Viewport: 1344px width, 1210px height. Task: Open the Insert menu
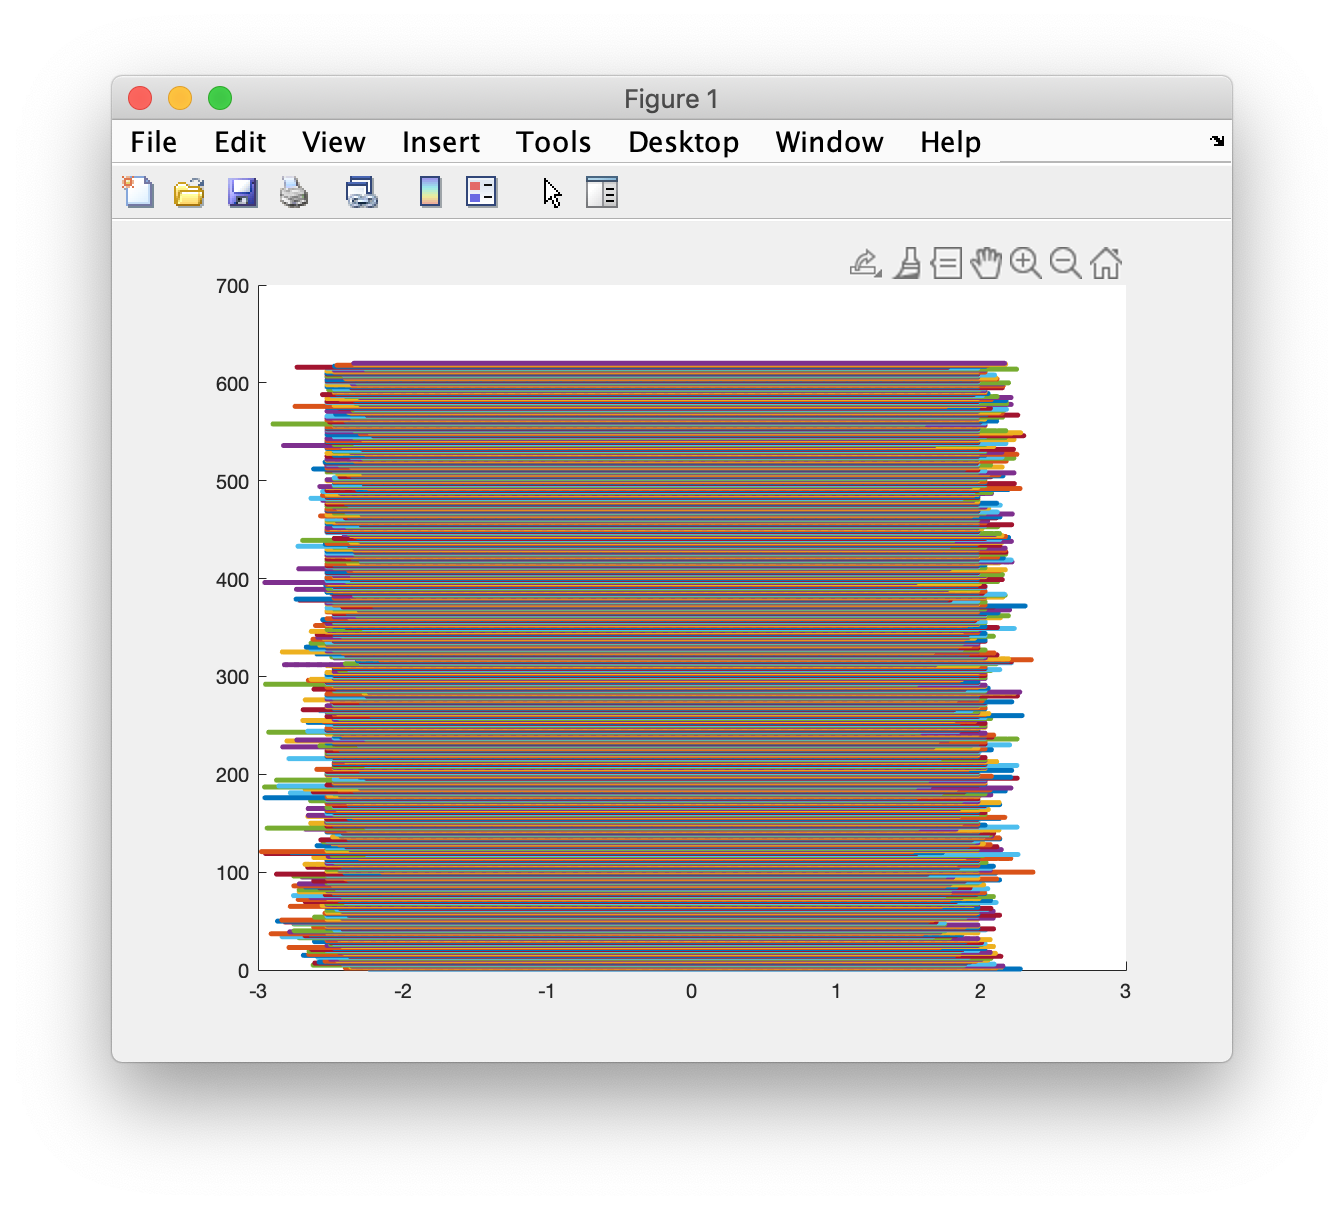pos(440,142)
